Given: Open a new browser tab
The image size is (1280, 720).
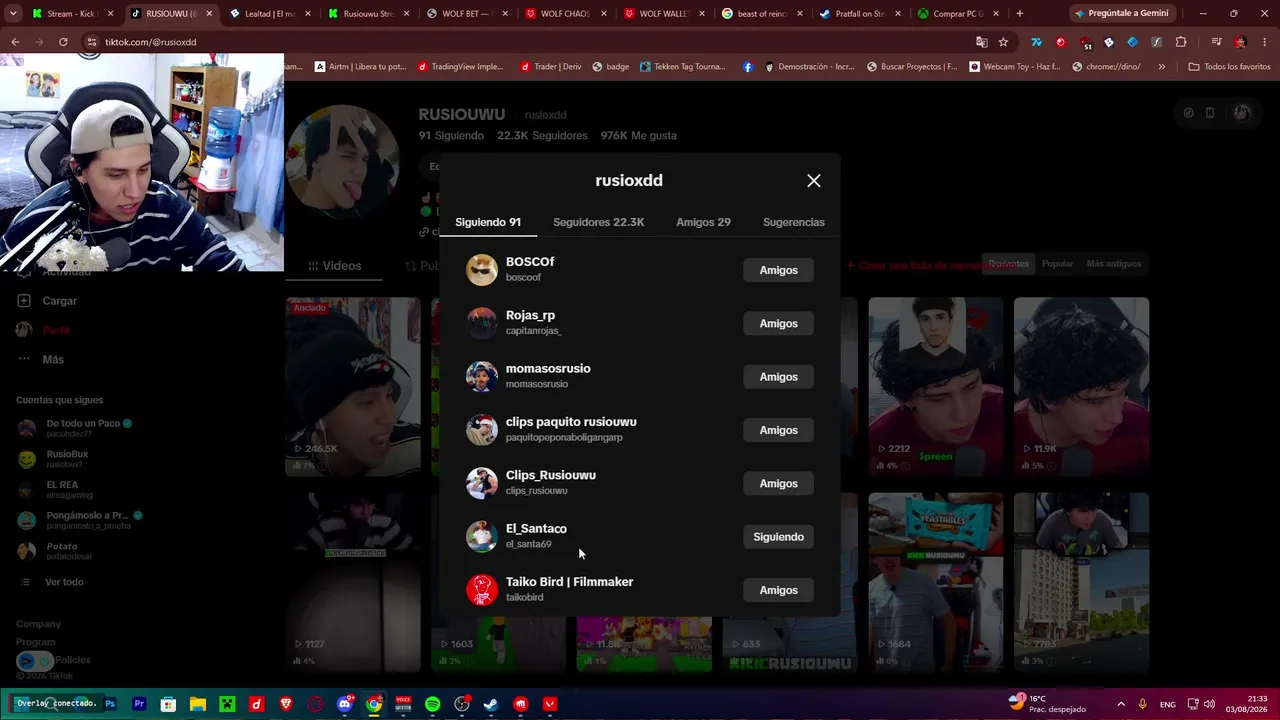Looking at the screenshot, I should [1019, 14].
